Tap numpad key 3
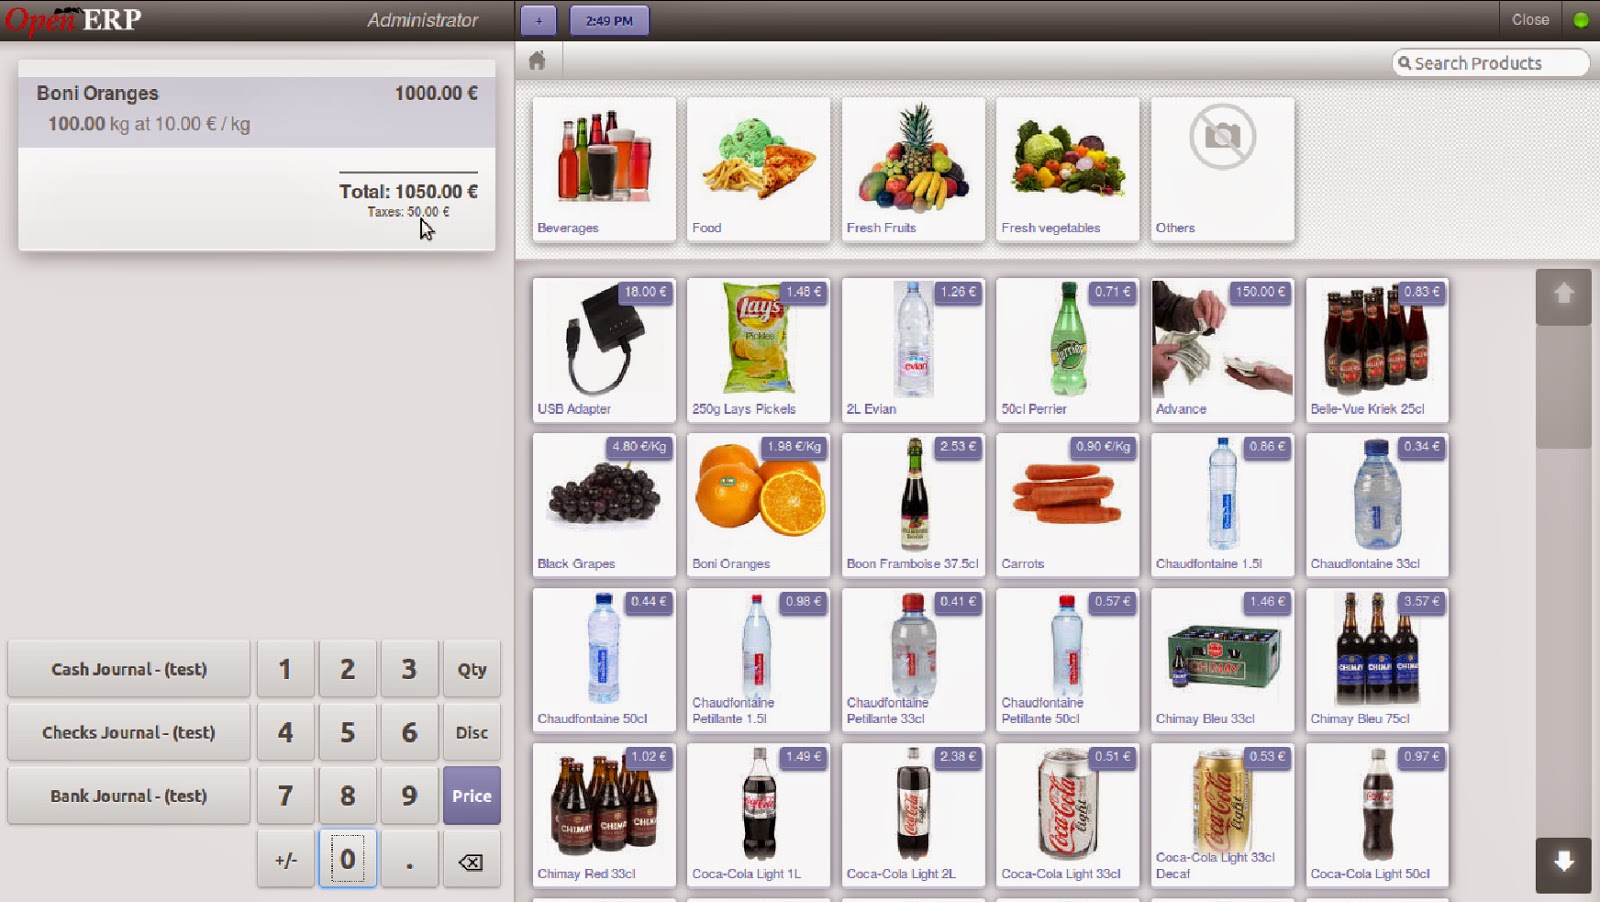Screen dimensions: 1600x902 409,669
